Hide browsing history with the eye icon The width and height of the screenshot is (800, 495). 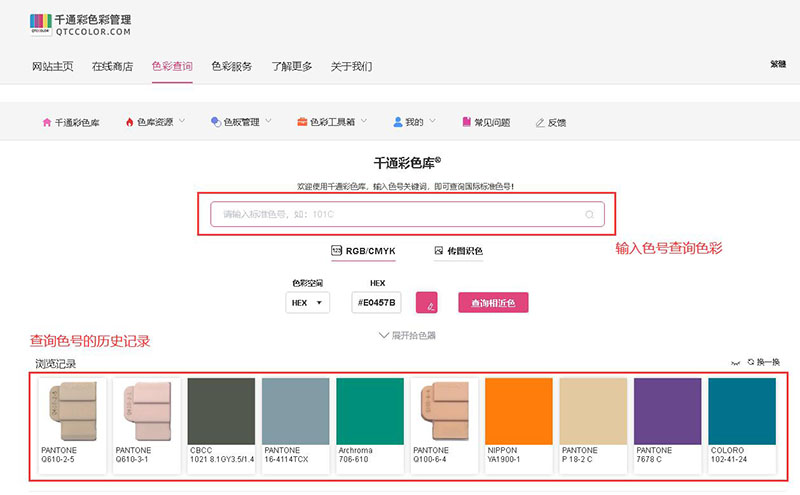pos(736,362)
